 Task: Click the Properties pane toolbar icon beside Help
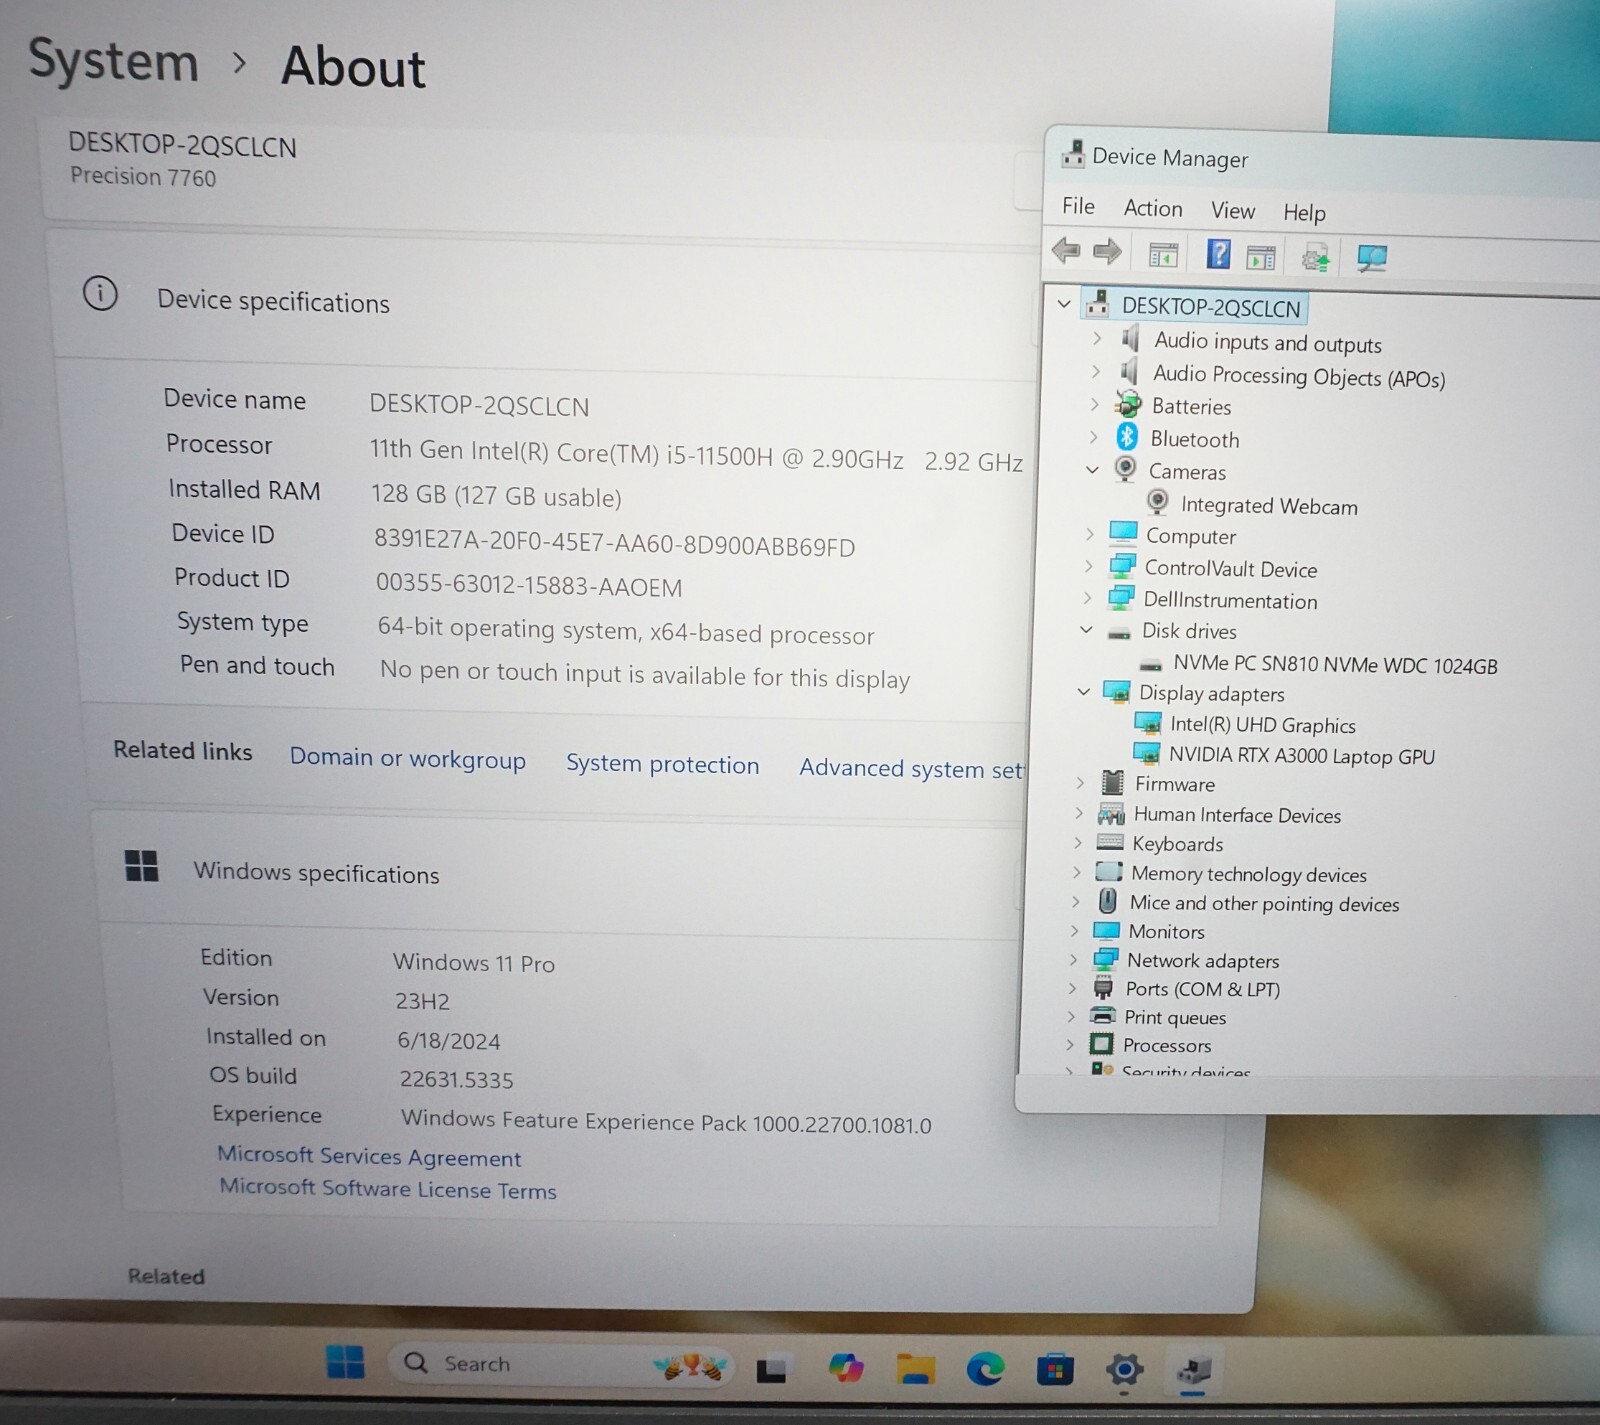point(1261,258)
